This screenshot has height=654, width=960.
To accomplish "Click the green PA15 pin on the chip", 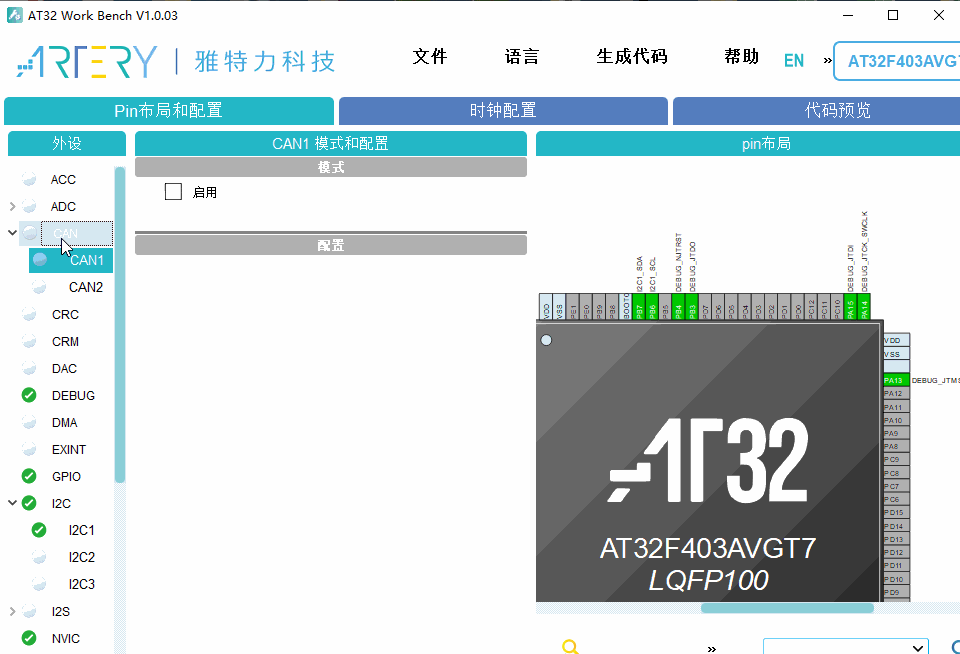I will [x=850, y=306].
